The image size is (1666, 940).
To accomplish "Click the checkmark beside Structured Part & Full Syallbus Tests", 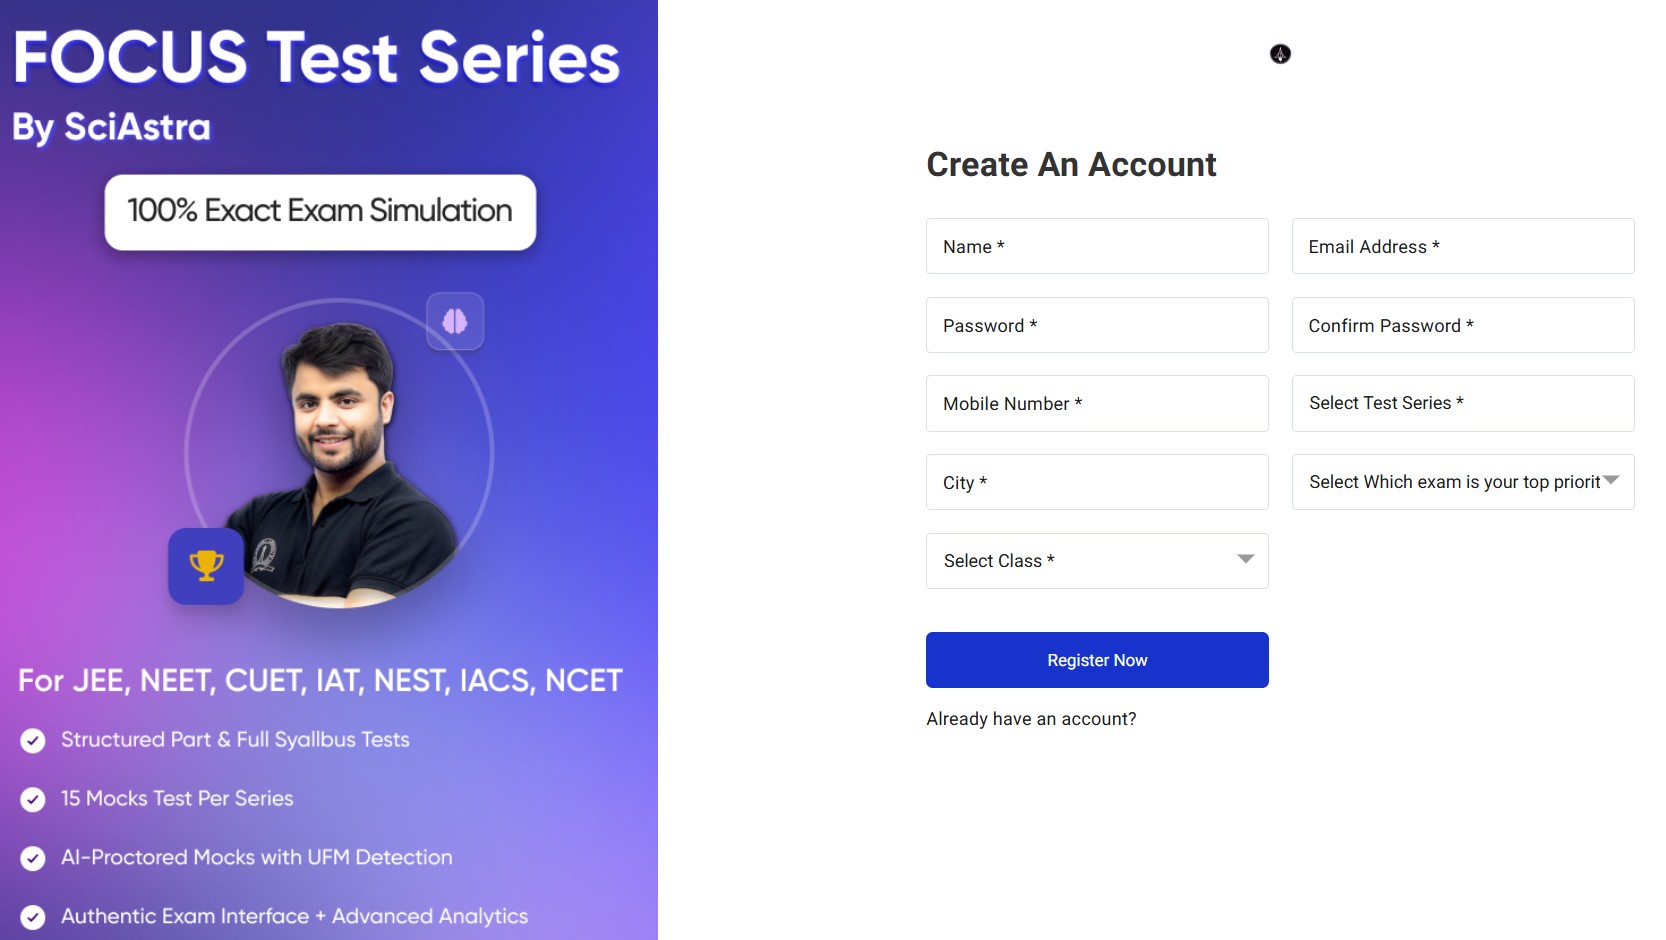I will coord(31,741).
